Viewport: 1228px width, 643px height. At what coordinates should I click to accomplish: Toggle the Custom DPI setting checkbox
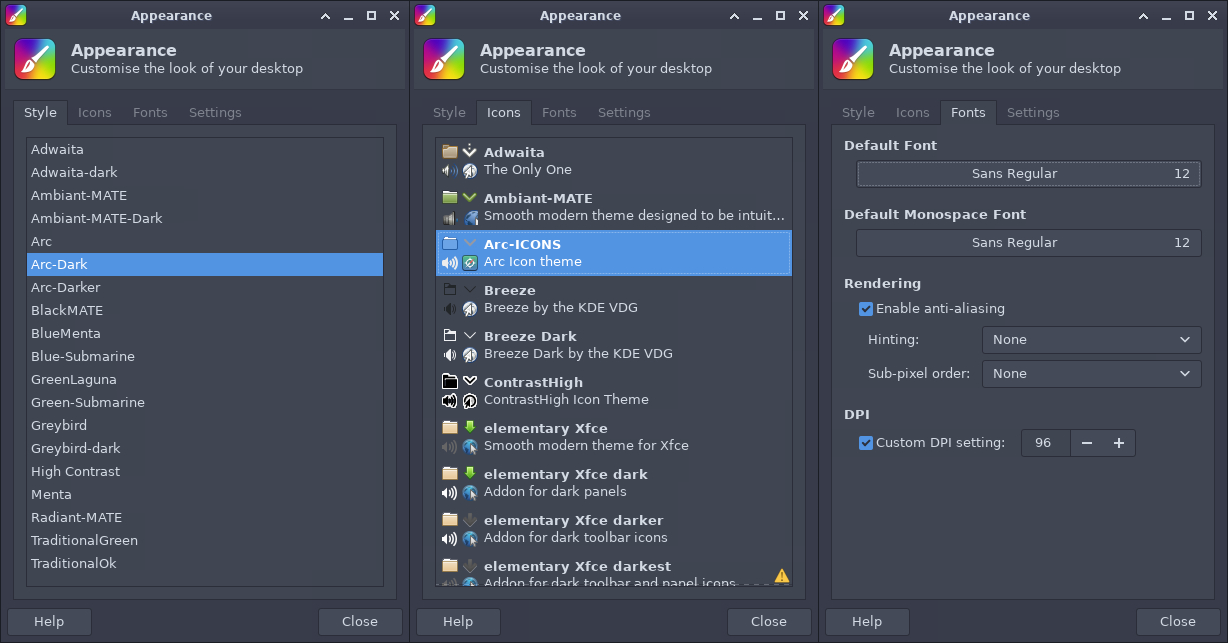866,443
